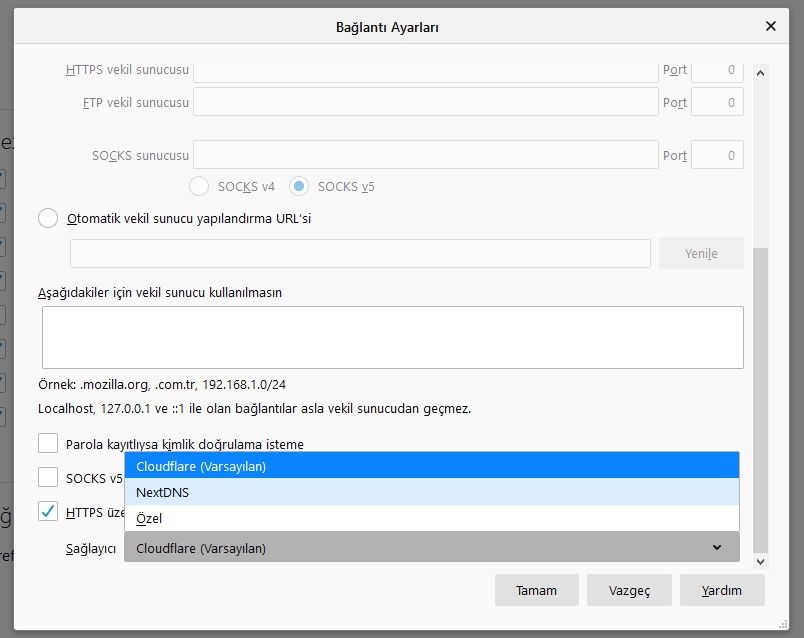
Task: Enable automatic proxy configuration URL option
Action: pos(47,218)
